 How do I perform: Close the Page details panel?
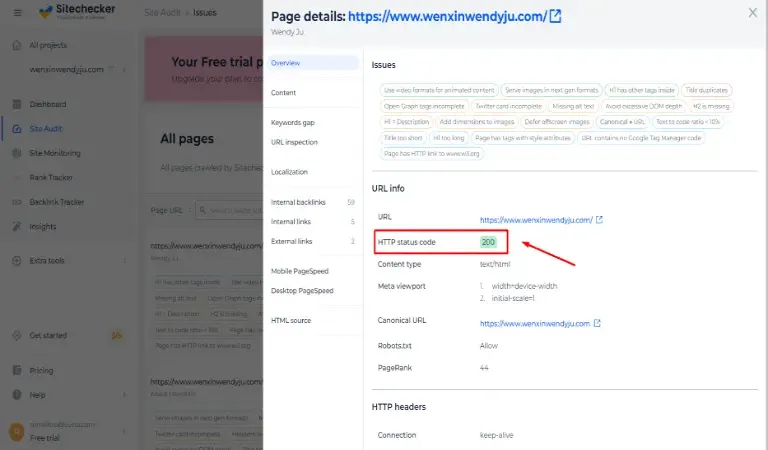coord(752,13)
